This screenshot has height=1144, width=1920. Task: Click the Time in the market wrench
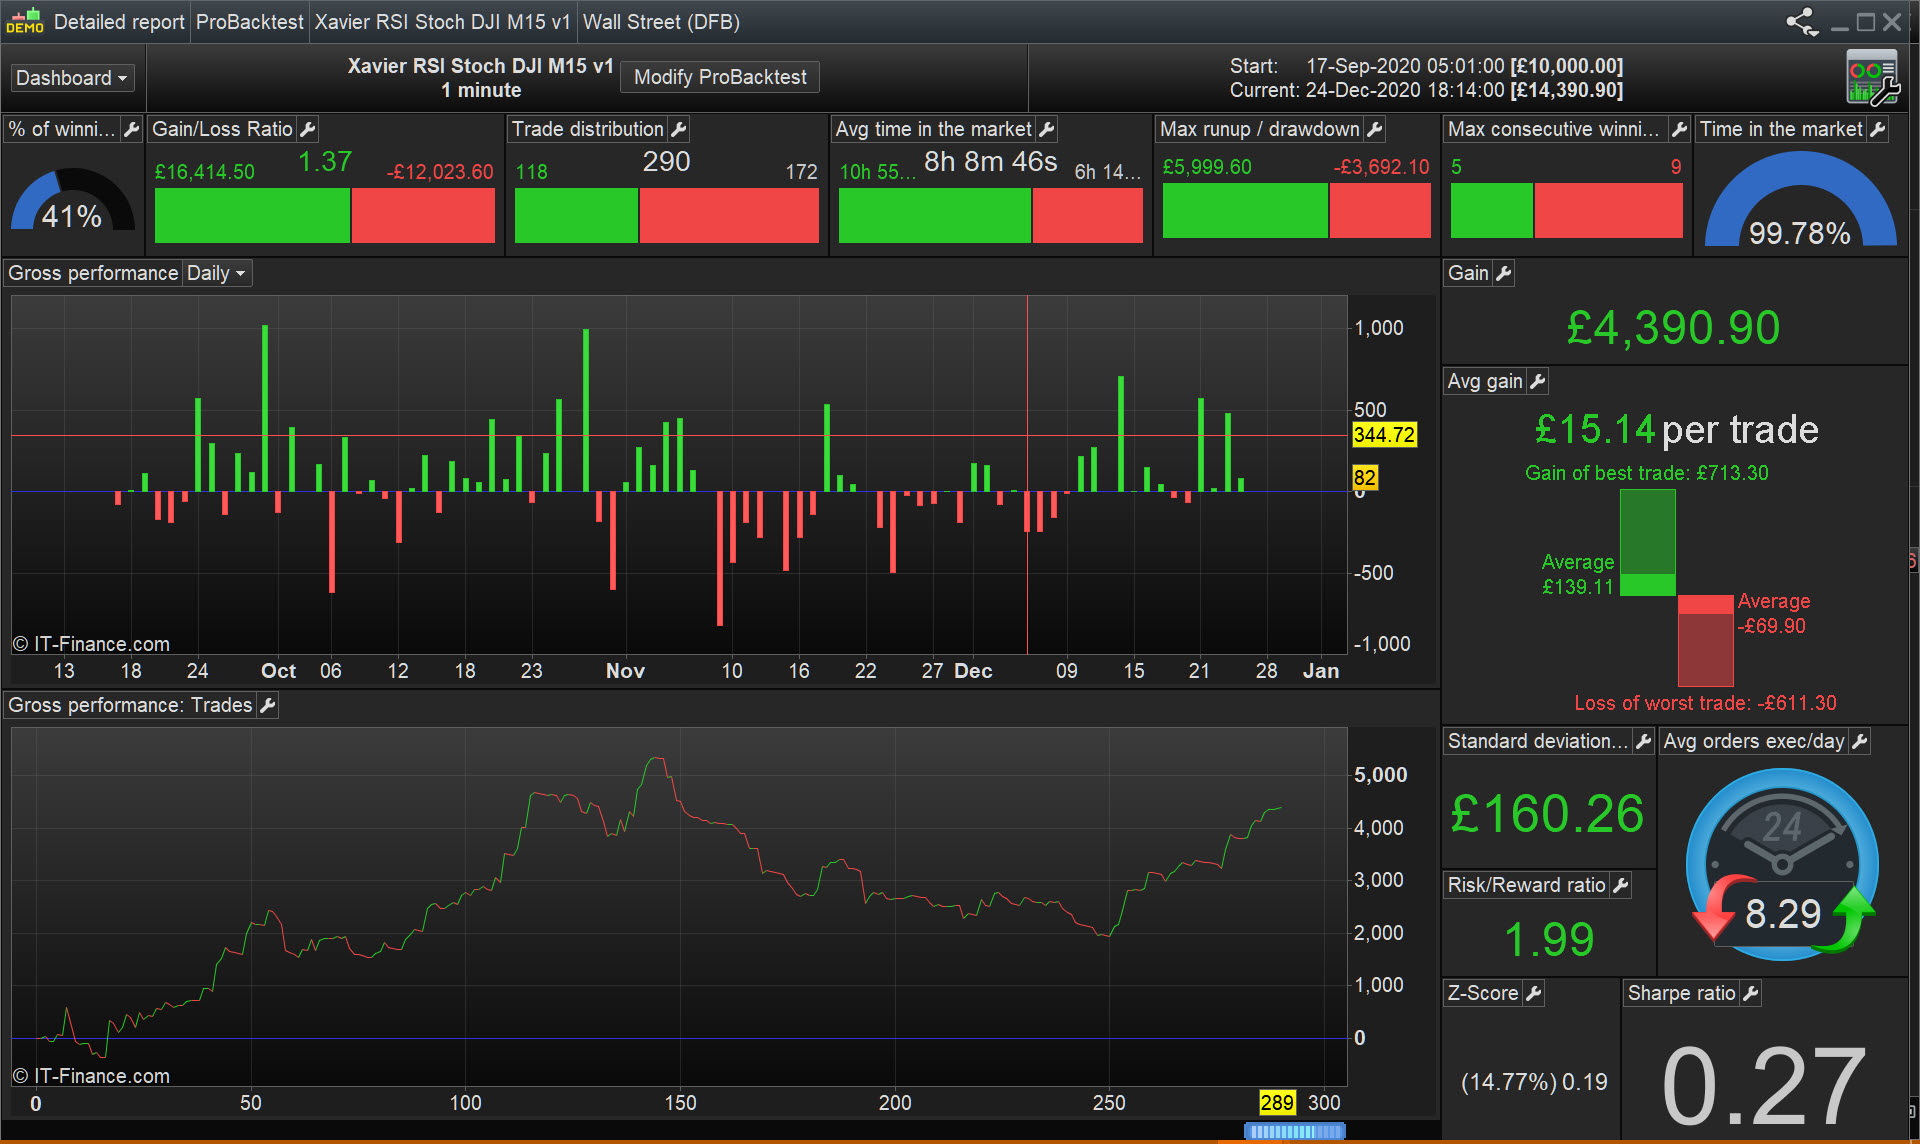tap(1878, 129)
